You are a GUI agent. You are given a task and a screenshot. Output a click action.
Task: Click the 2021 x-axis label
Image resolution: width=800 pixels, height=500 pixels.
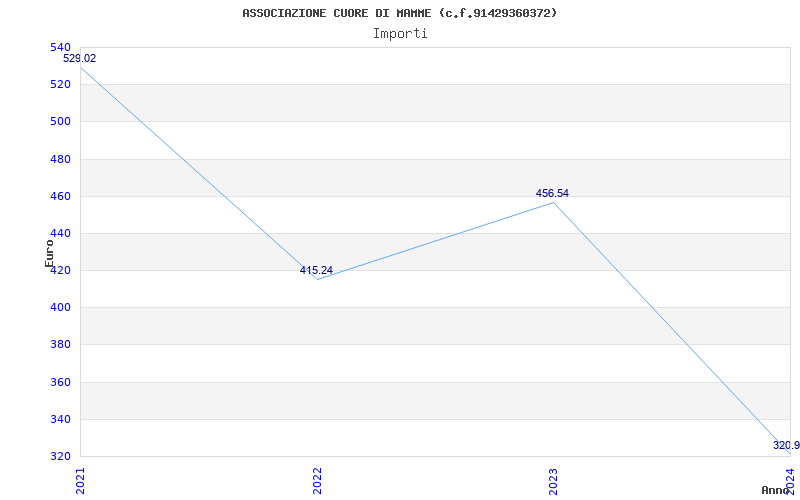(x=81, y=481)
